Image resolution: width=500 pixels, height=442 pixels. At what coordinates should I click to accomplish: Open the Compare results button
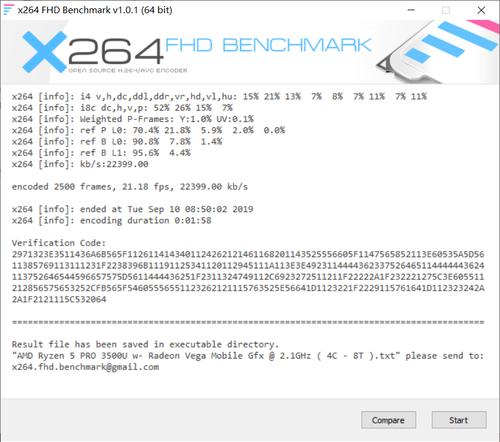click(x=388, y=420)
